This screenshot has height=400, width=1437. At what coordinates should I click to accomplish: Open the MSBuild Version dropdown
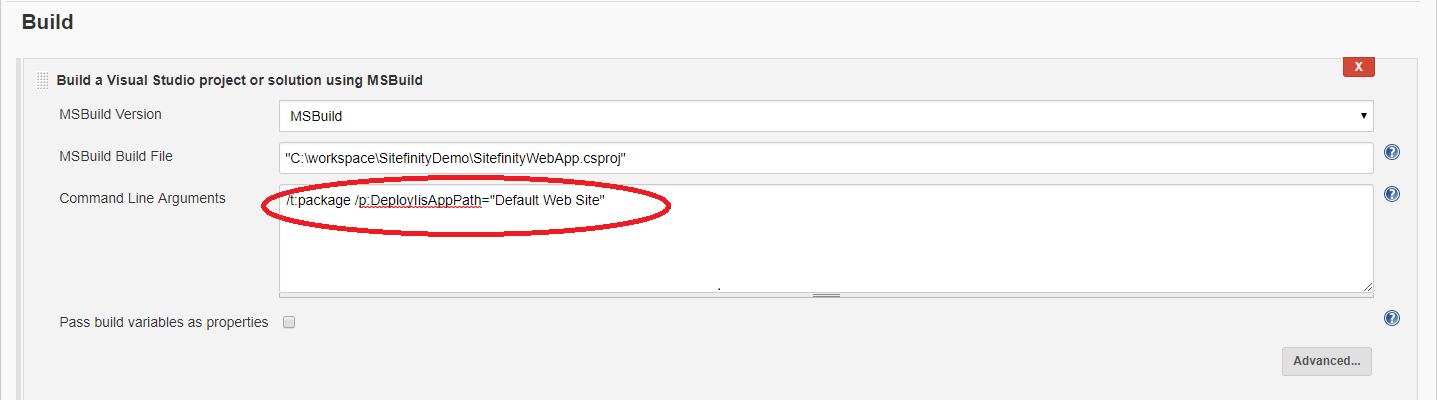825,116
